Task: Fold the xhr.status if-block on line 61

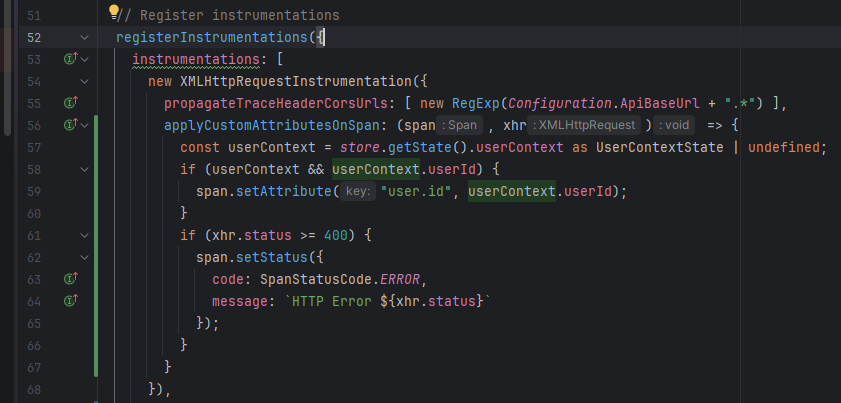Action: coord(85,235)
